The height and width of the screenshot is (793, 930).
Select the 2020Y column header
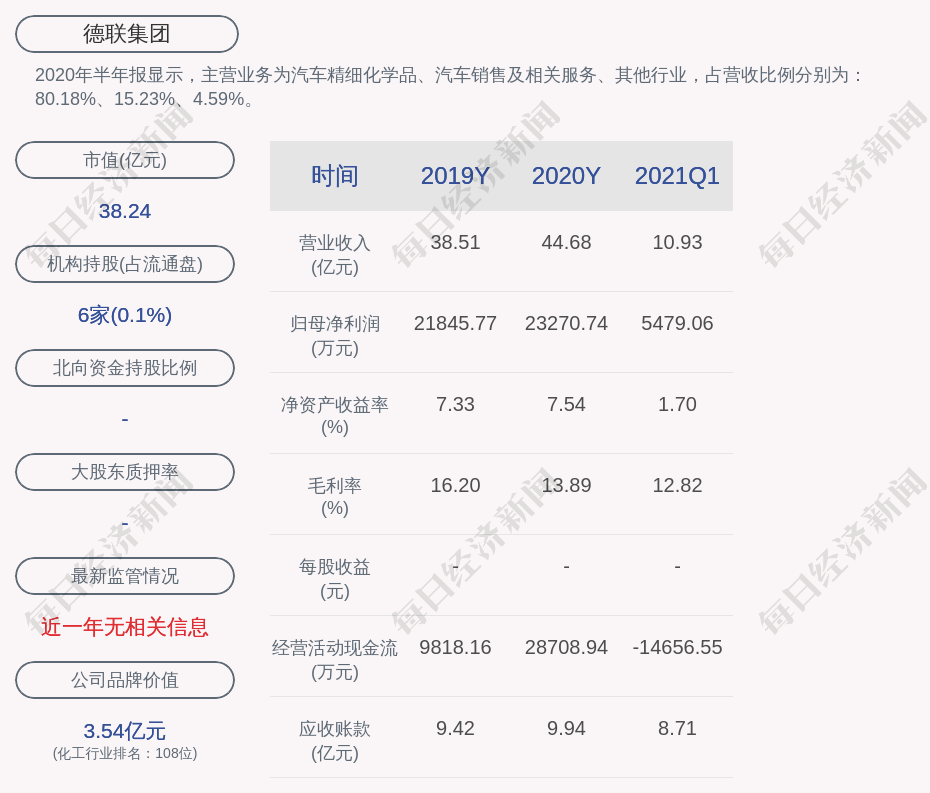[566, 176]
